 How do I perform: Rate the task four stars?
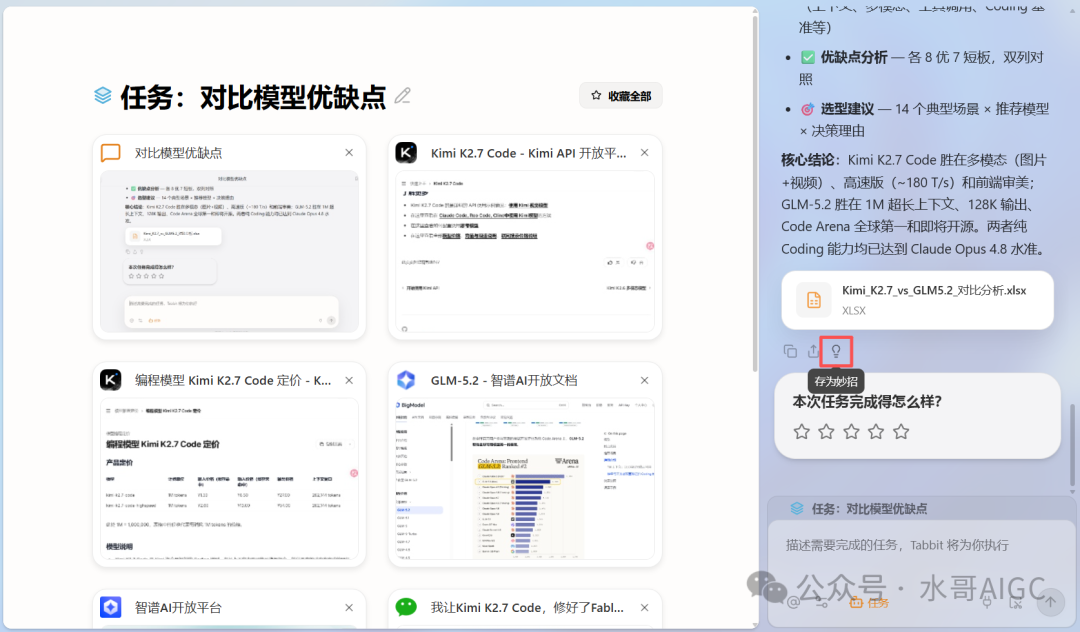click(876, 432)
